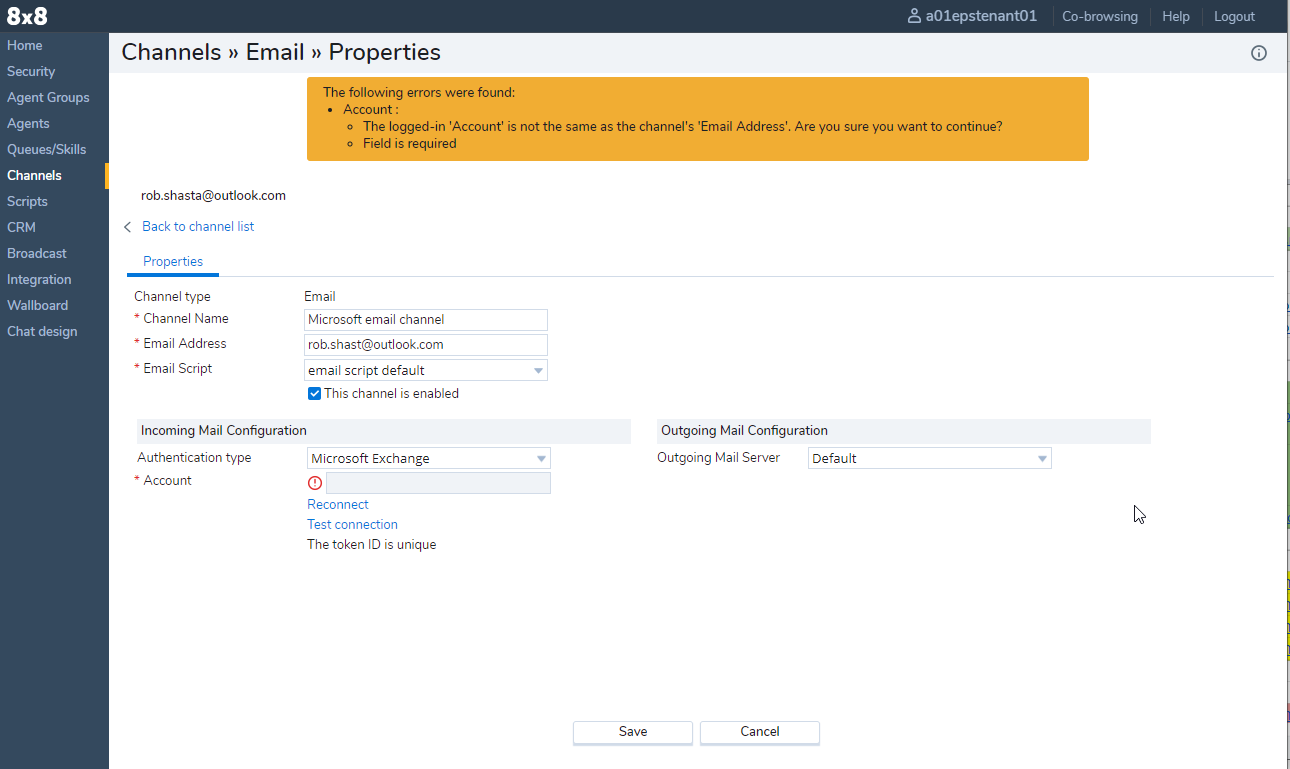Select Queues/Skills in sidebar
The width and height of the screenshot is (1290, 769).
pos(47,149)
